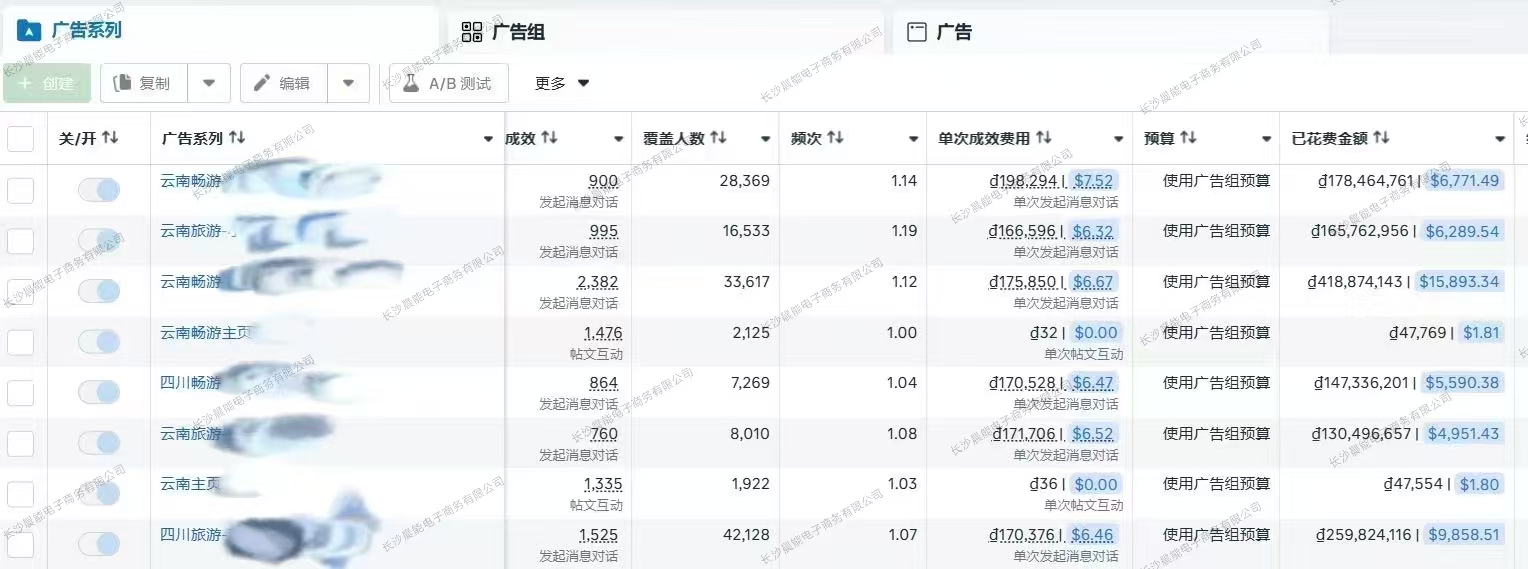Click the green 创建 button
The width and height of the screenshot is (1528, 569).
click(47, 84)
